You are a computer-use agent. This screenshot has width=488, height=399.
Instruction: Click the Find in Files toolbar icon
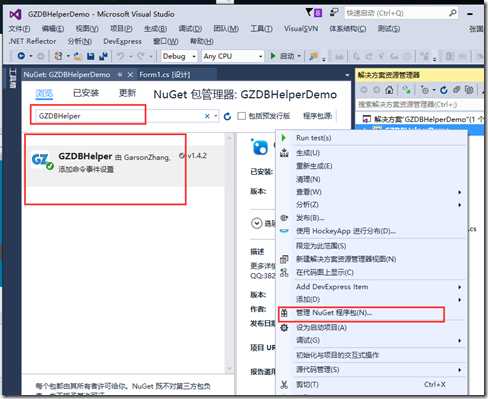tap(313, 56)
